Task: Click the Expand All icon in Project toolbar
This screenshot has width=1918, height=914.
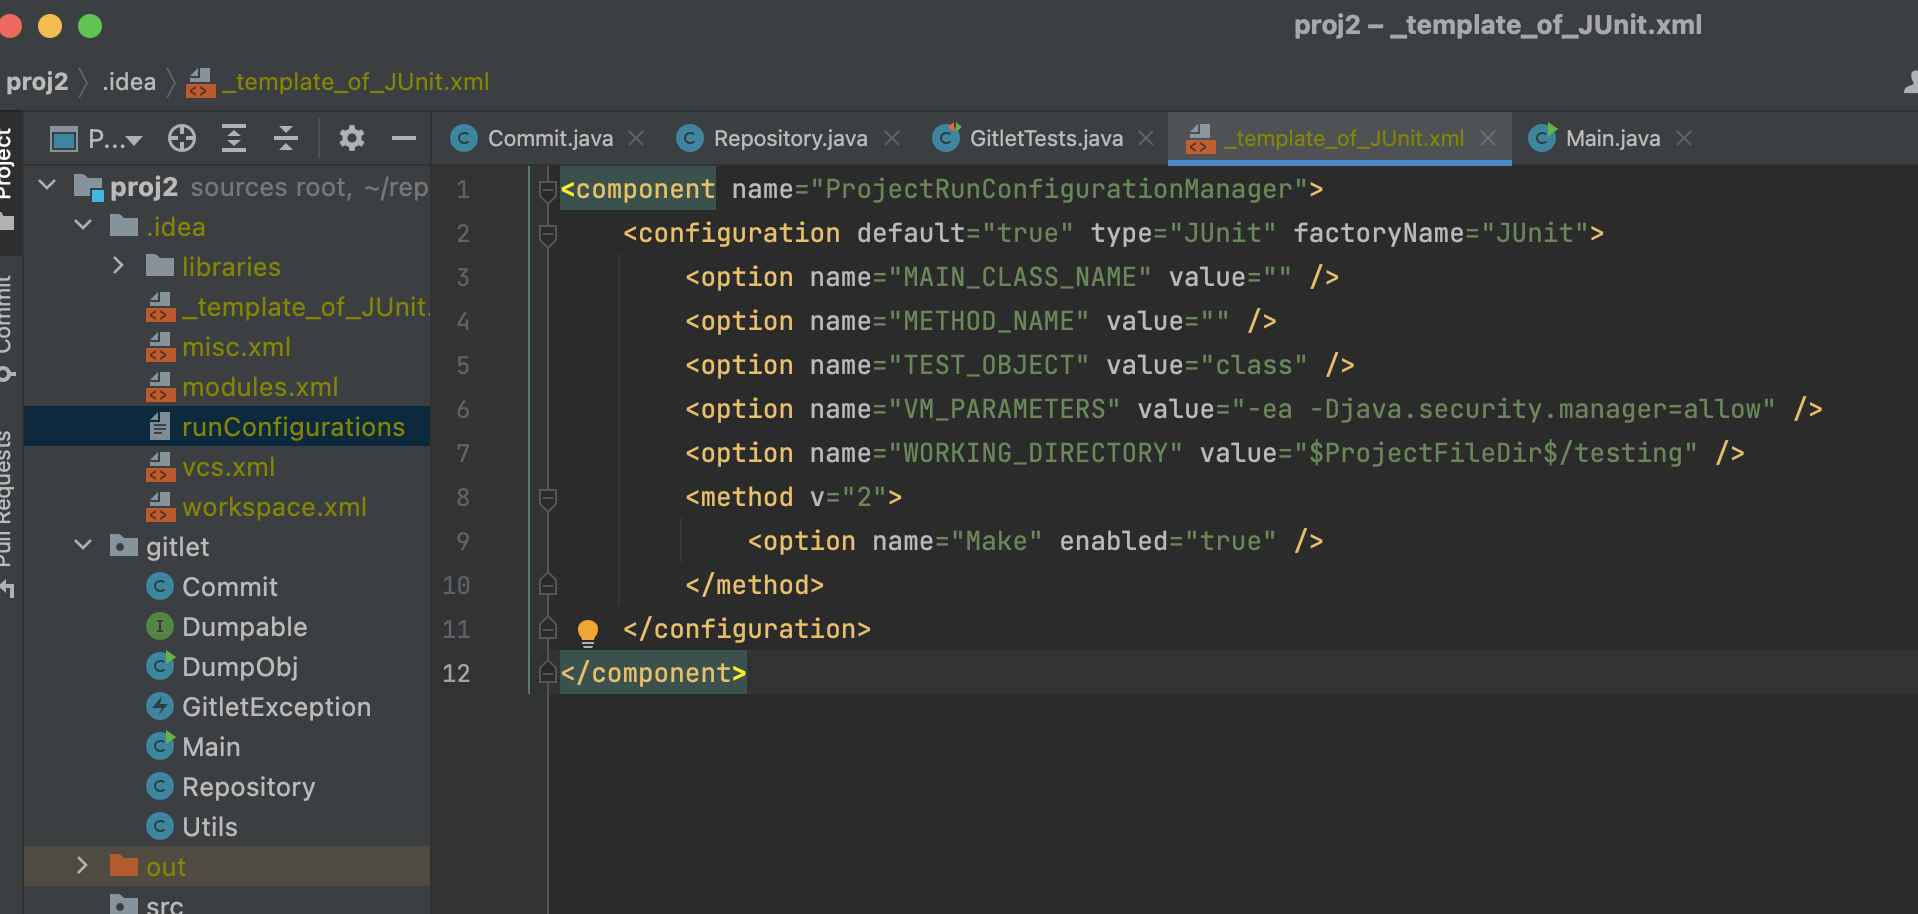Action: [x=234, y=138]
